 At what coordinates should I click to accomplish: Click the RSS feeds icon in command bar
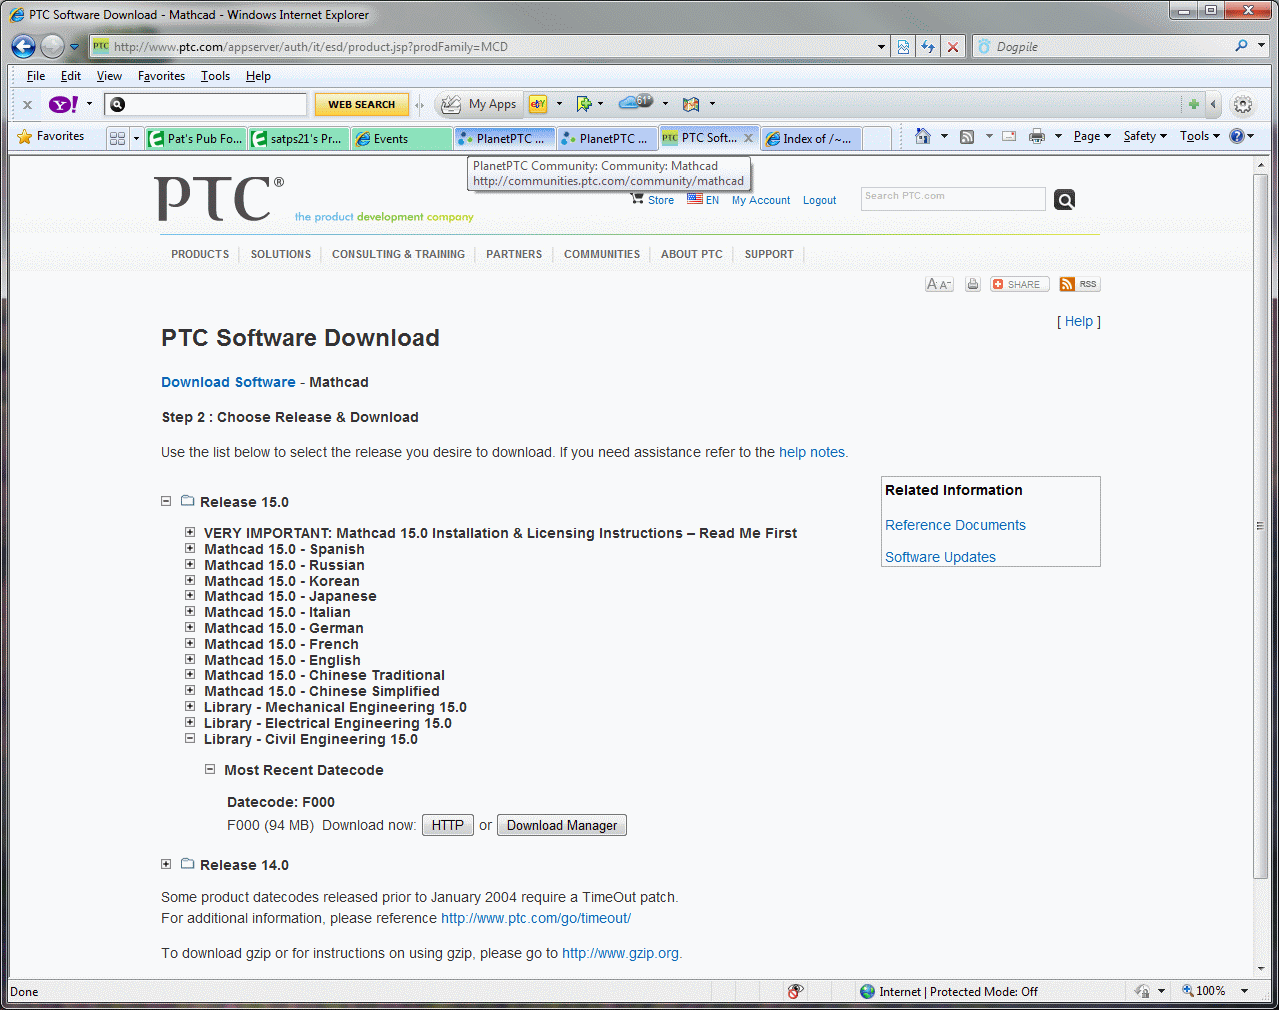(x=967, y=137)
